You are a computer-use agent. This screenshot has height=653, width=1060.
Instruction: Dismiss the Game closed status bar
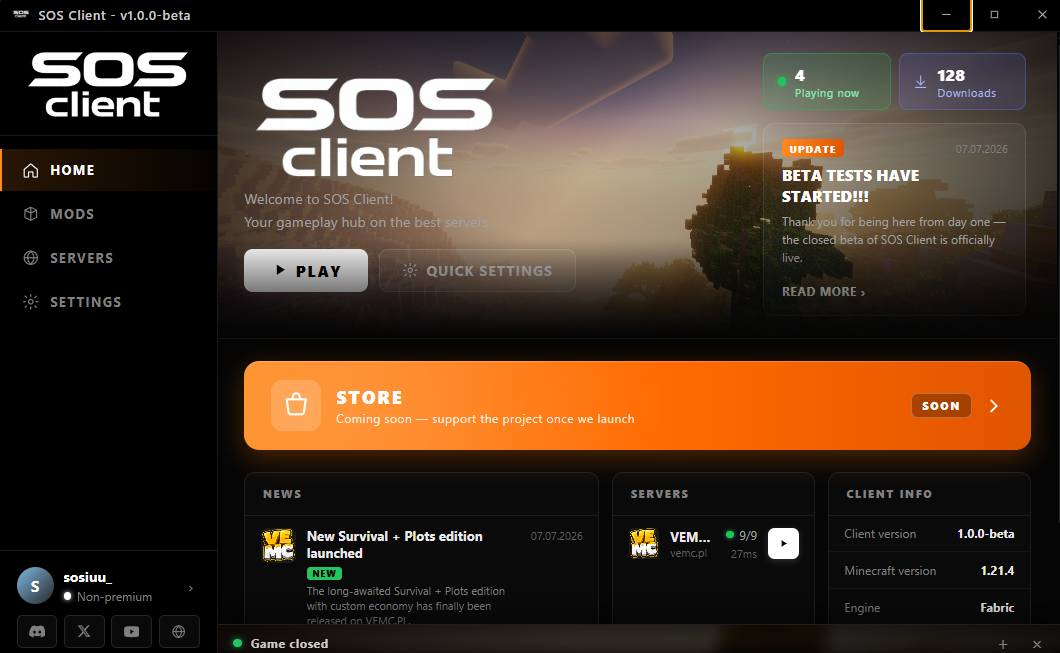tap(1037, 644)
